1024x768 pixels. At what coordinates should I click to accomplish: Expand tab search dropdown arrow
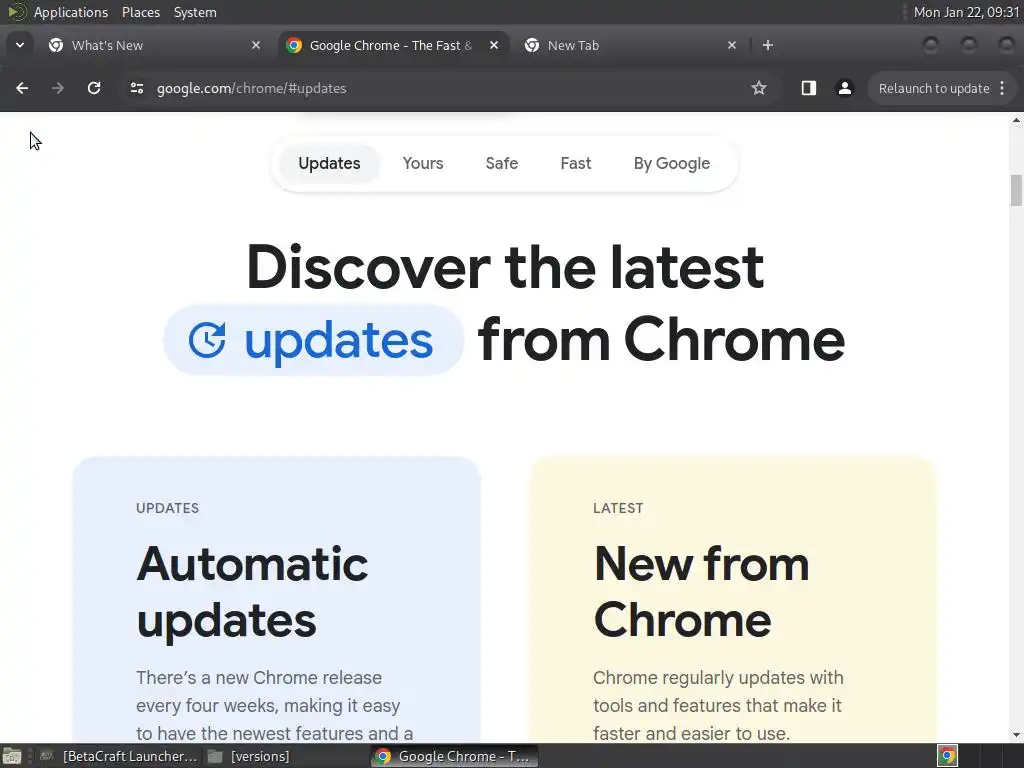[20, 45]
